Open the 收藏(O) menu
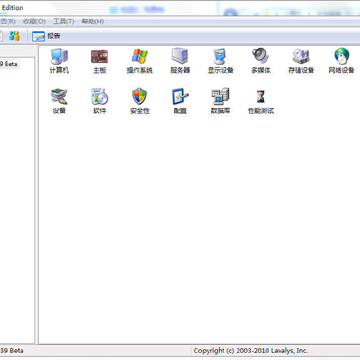 pyautogui.click(x=34, y=22)
